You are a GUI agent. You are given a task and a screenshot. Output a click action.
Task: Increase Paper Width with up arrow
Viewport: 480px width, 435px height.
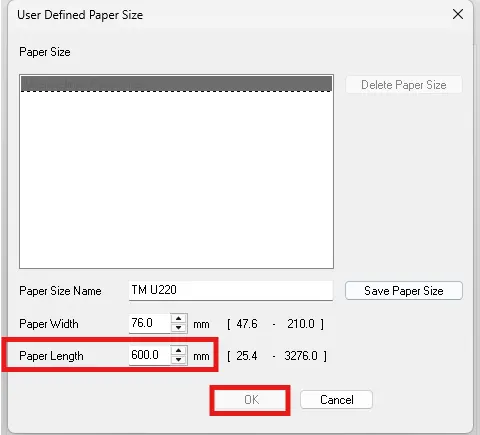click(179, 318)
